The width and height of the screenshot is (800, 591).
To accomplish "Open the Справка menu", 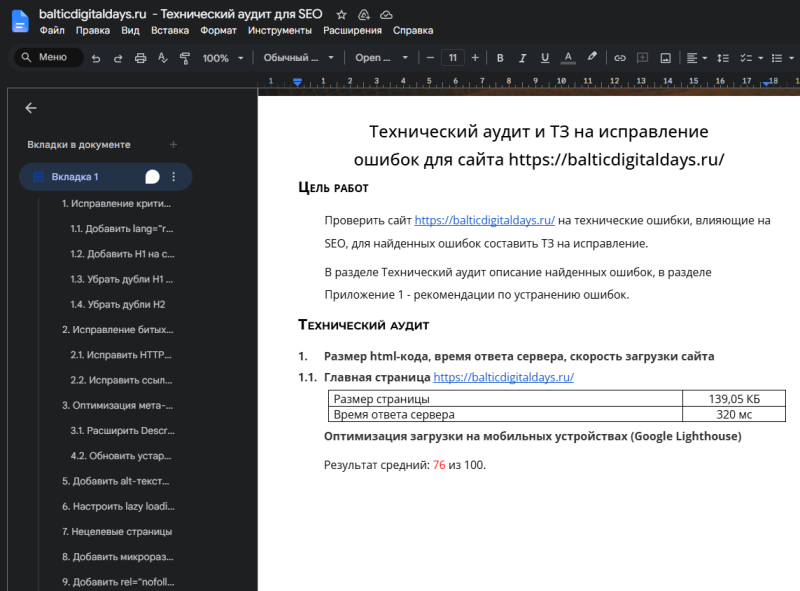I will [413, 31].
